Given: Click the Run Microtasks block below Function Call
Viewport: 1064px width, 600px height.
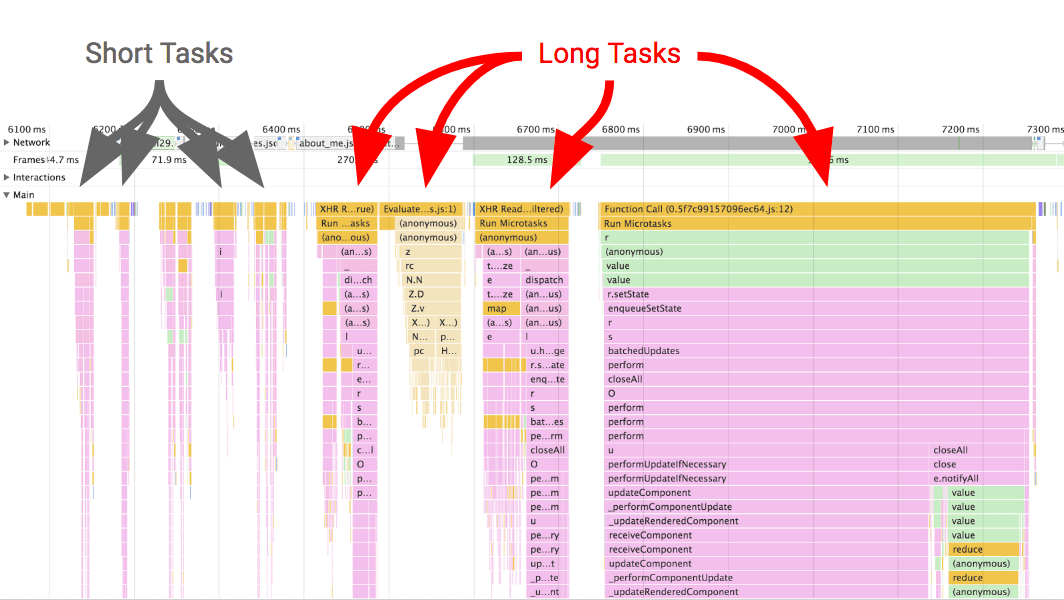Looking at the screenshot, I should pyautogui.click(x=700, y=223).
